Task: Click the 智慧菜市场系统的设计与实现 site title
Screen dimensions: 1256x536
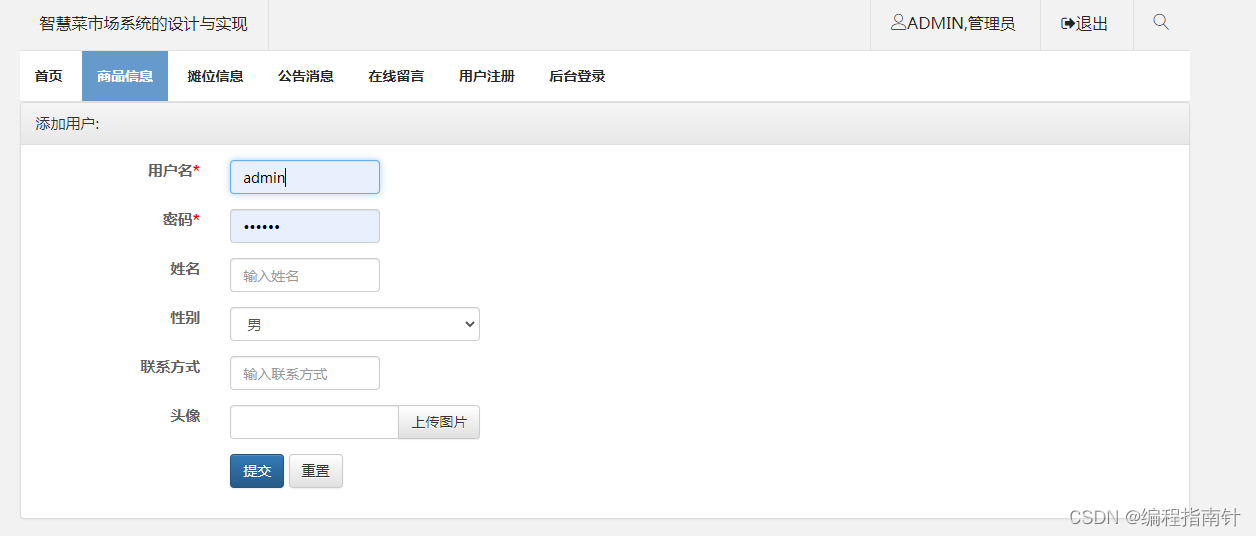Action: coord(144,24)
